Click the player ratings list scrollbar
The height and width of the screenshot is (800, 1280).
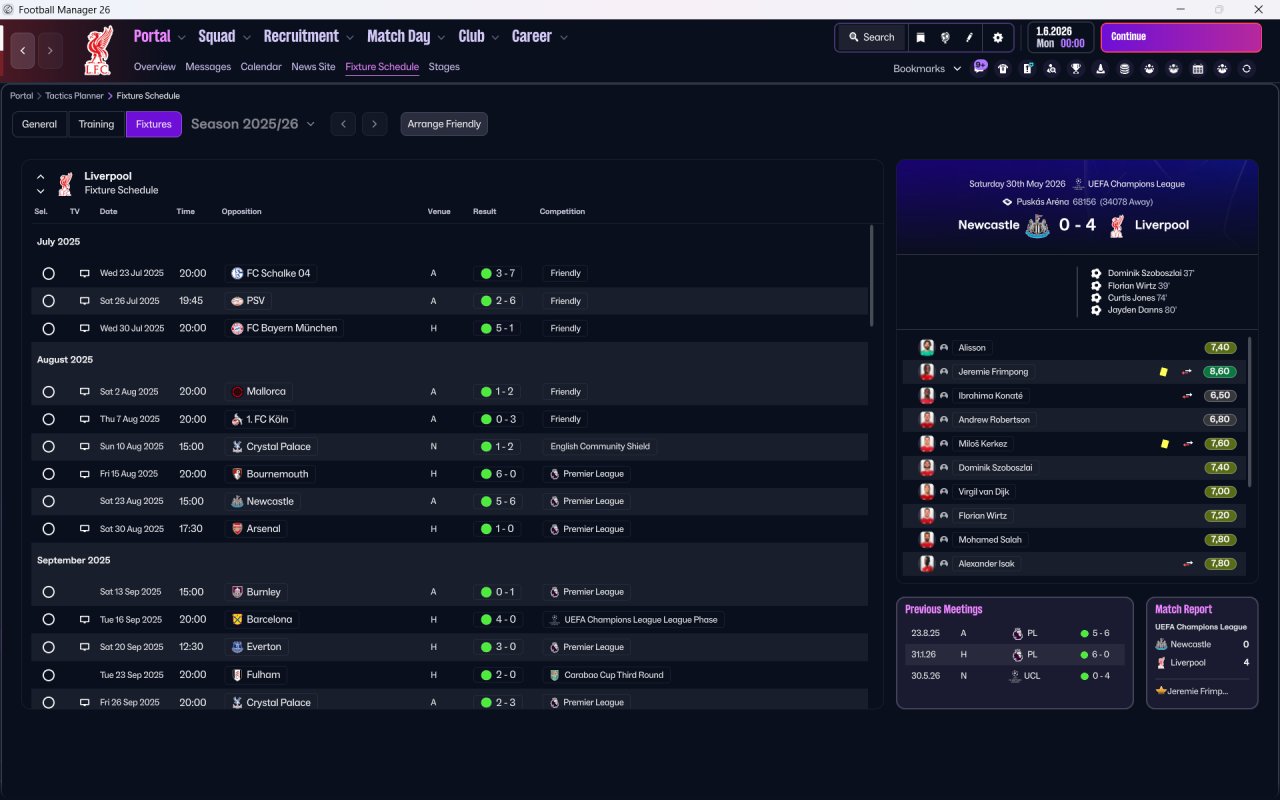pos(1250,412)
